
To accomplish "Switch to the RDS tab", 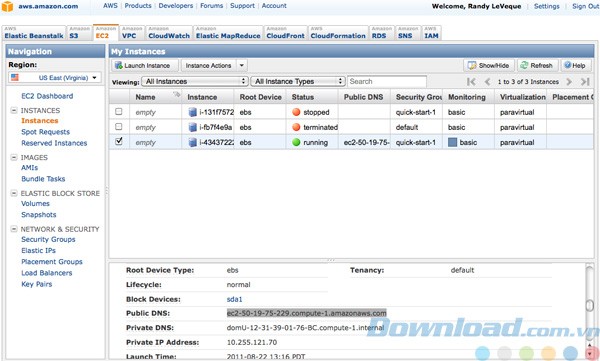I will [382, 33].
